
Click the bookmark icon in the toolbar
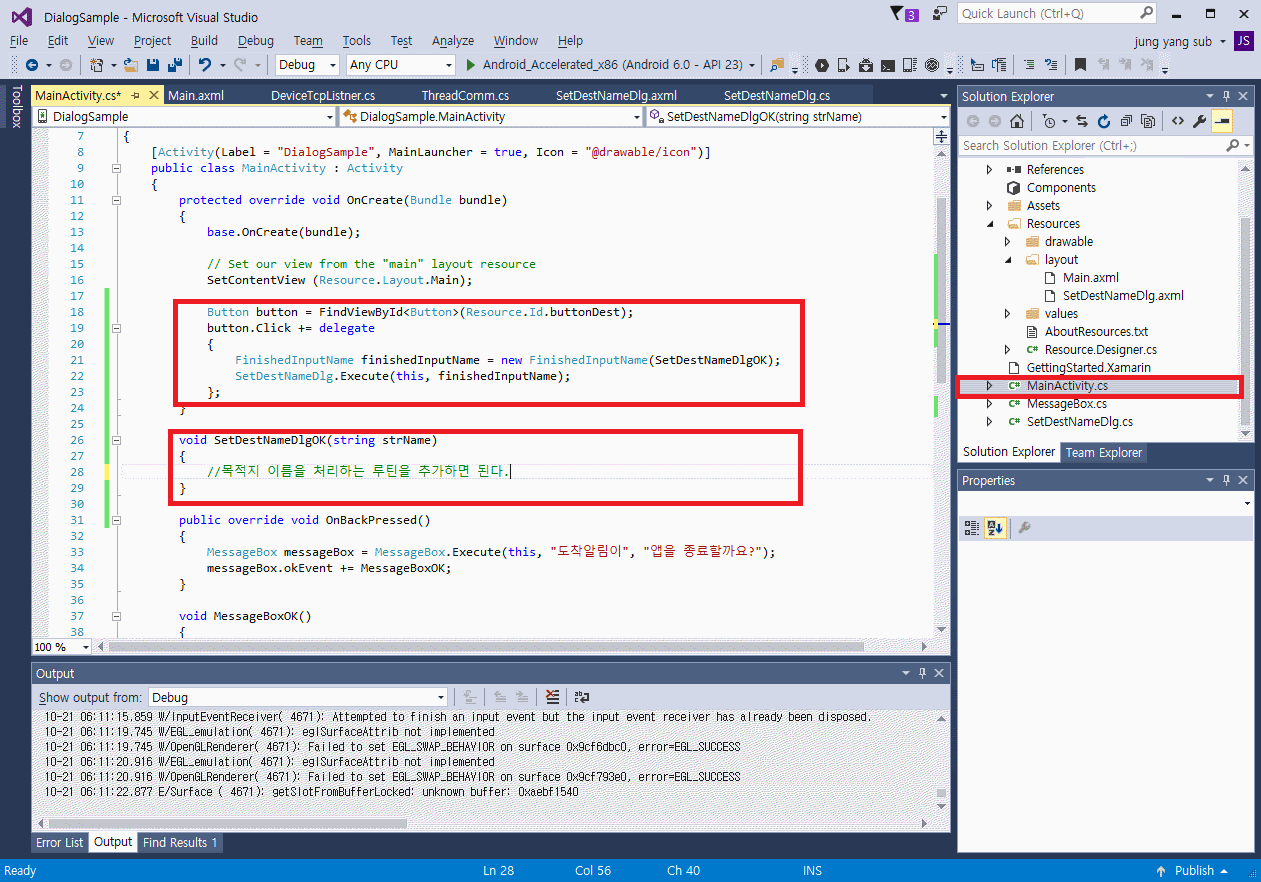pos(1080,65)
